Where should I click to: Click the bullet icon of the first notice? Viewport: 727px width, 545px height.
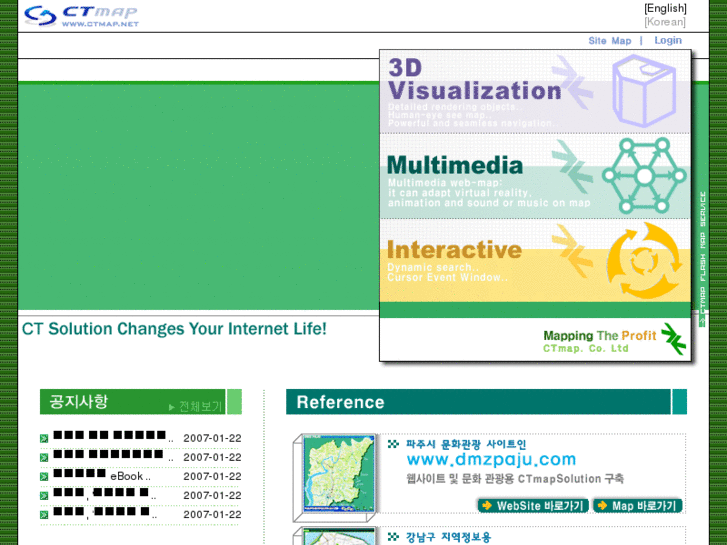coord(44,438)
